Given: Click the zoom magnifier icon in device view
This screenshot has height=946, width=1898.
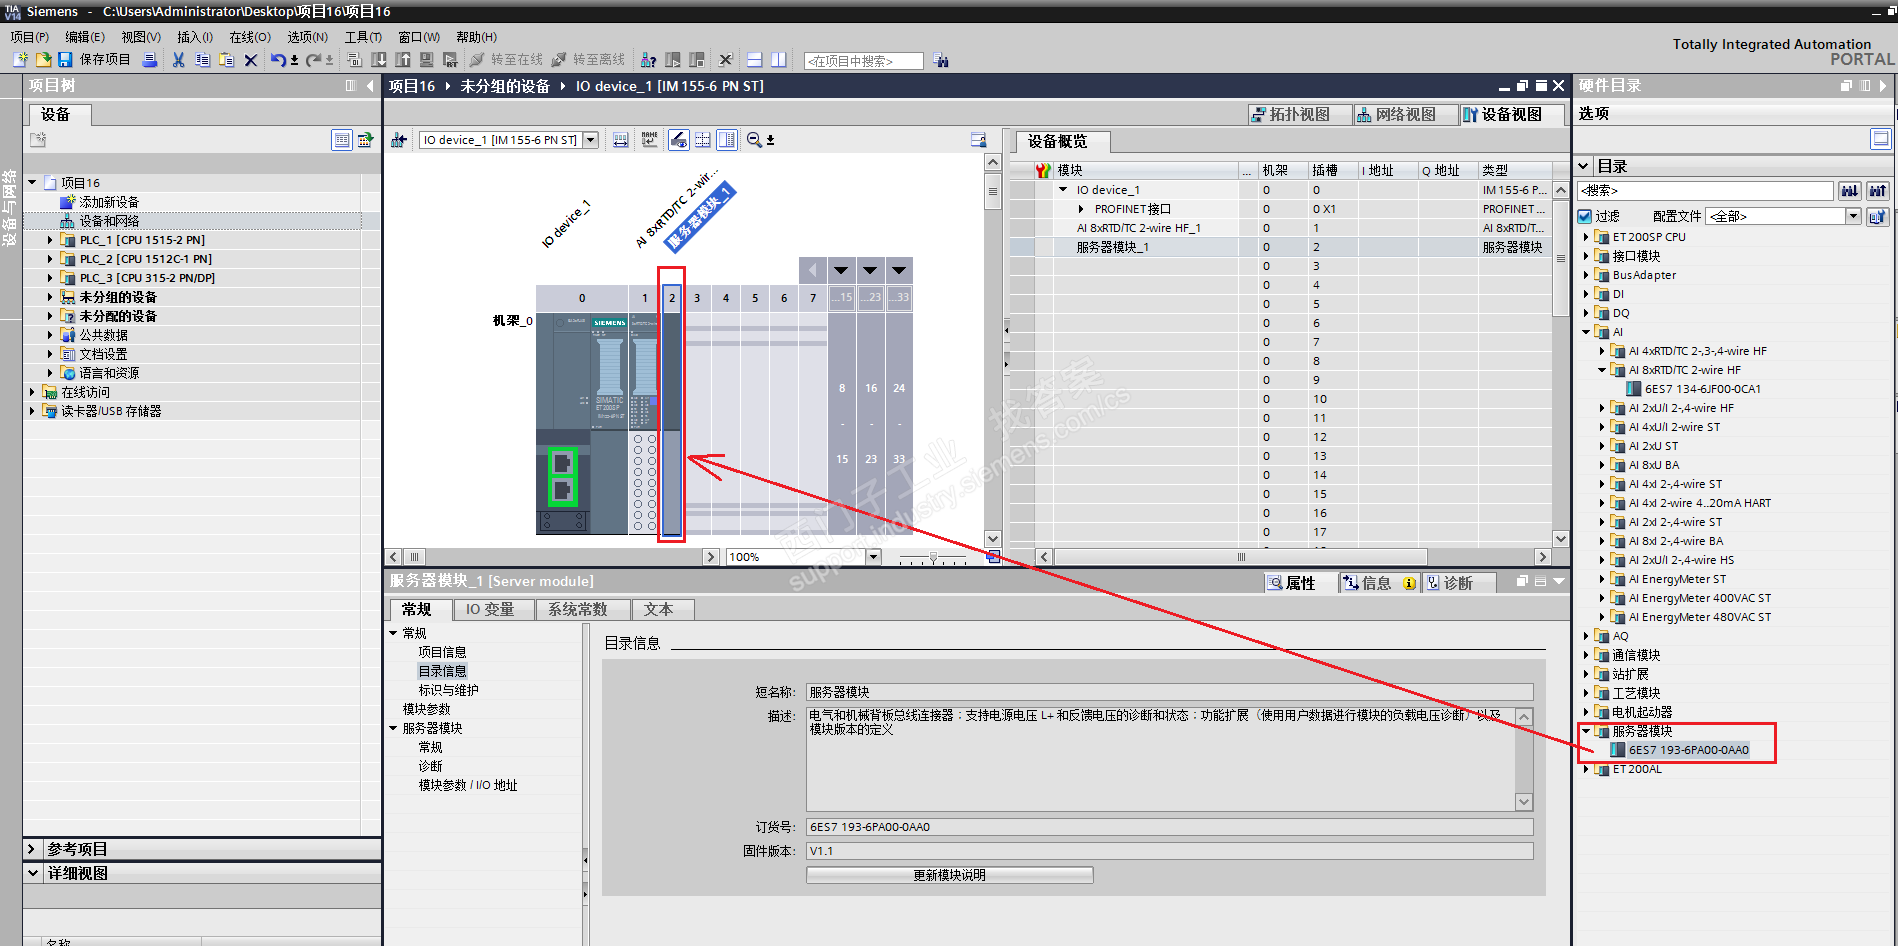Looking at the screenshot, I should 755,140.
